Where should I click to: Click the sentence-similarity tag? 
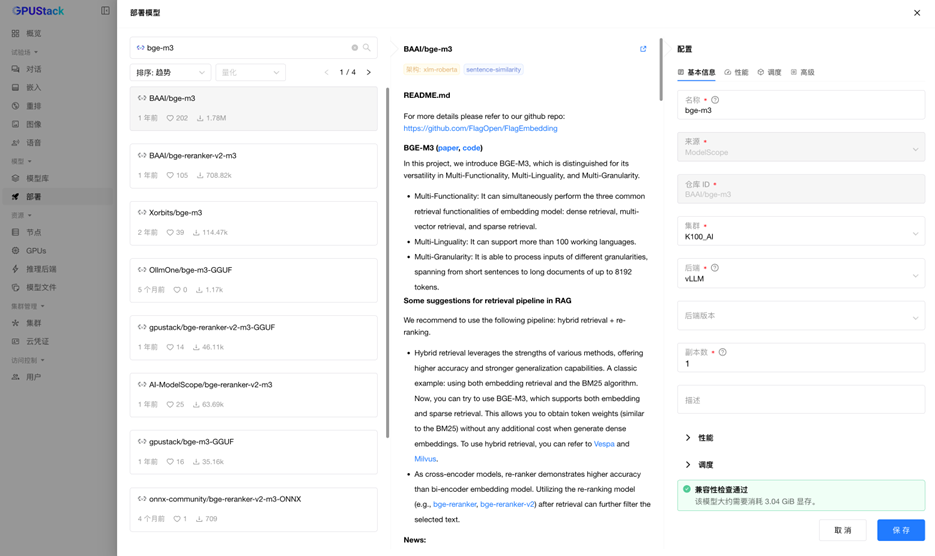493,70
